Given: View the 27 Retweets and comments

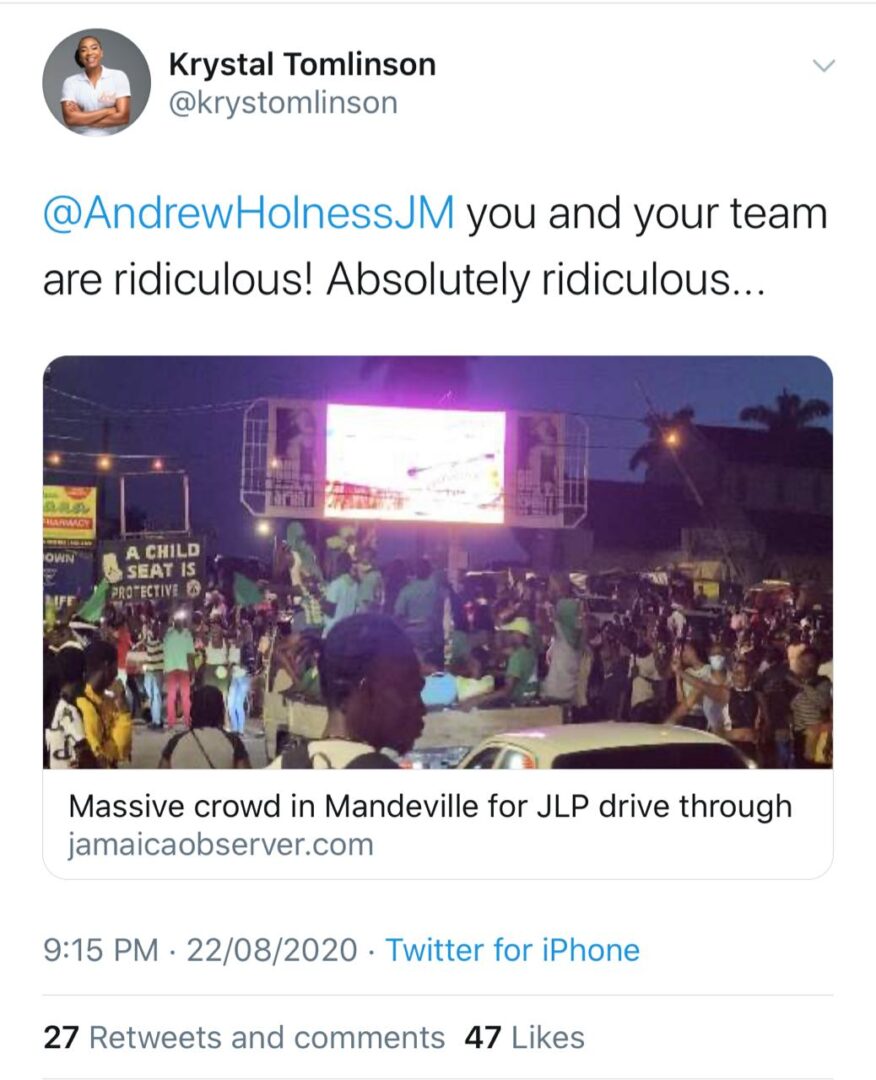Looking at the screenshot, I should click(x=244, y=1037).
